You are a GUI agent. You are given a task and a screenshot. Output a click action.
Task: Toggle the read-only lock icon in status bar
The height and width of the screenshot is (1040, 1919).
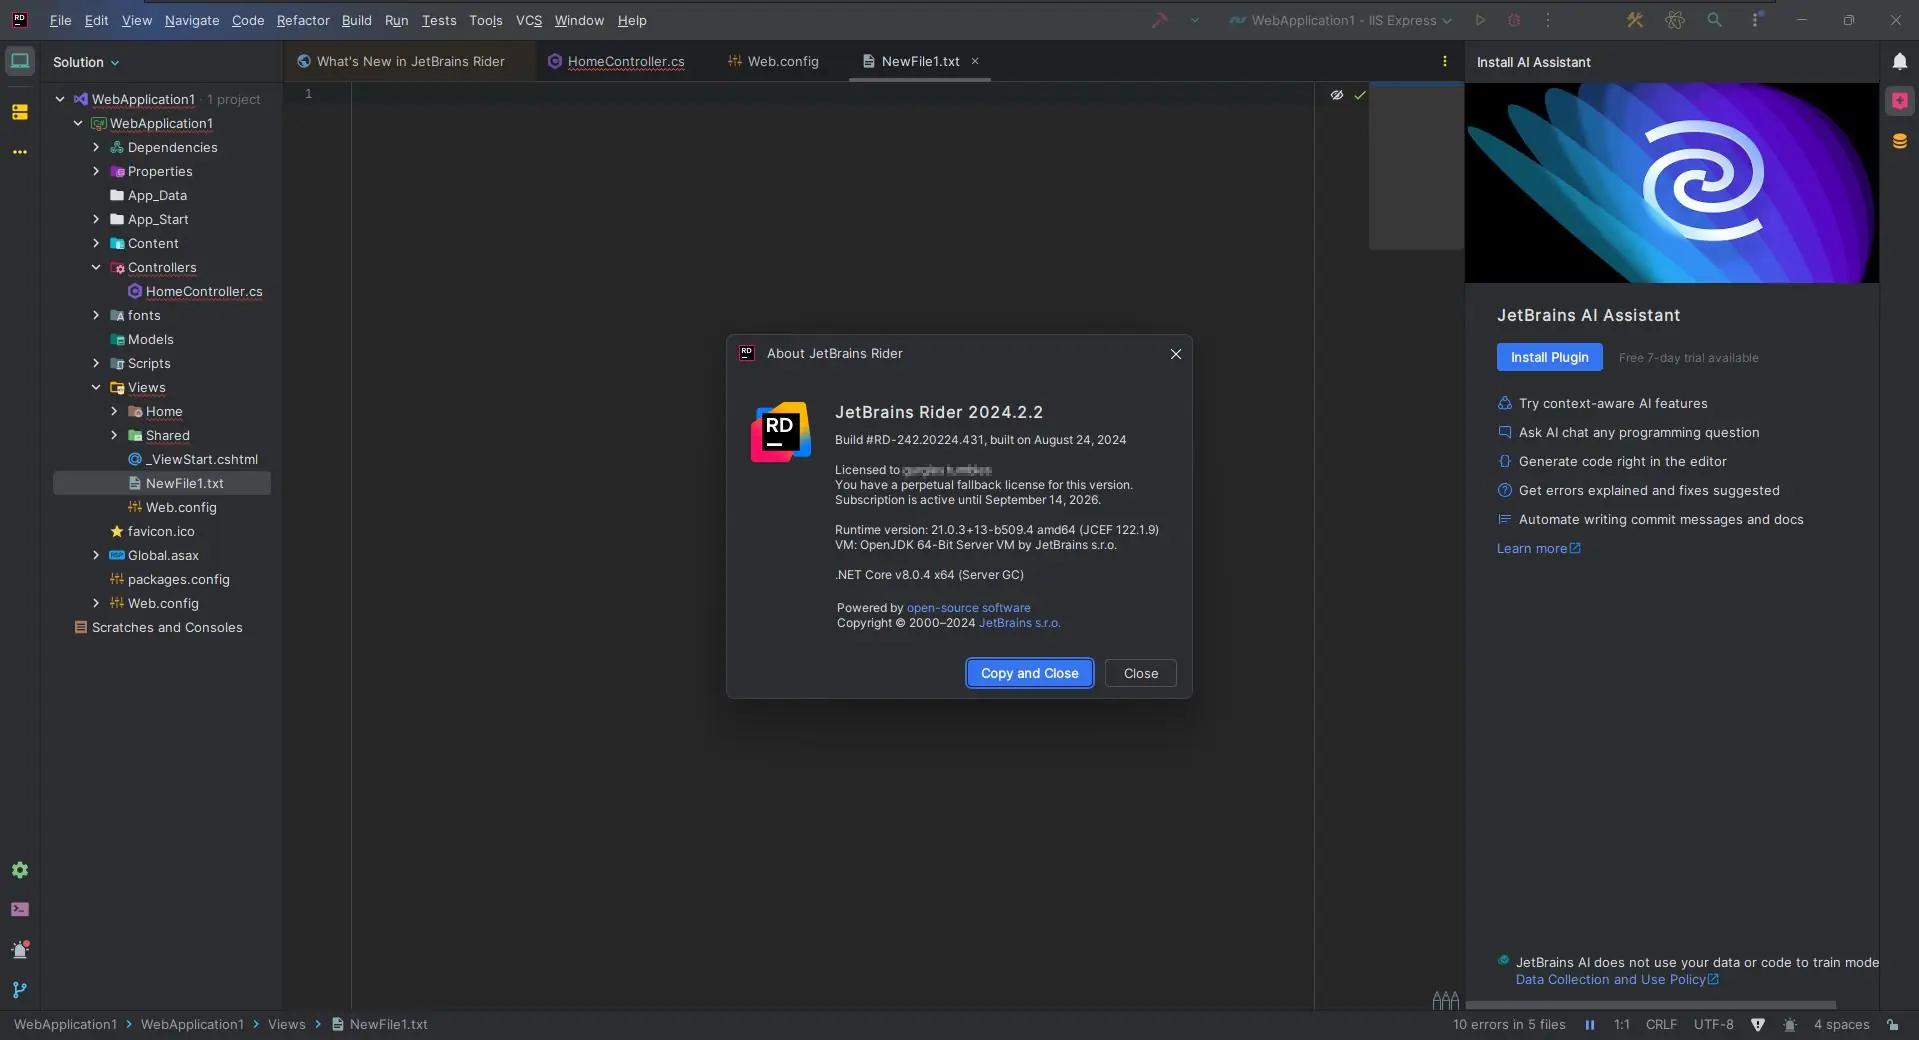point(1893,1025)
